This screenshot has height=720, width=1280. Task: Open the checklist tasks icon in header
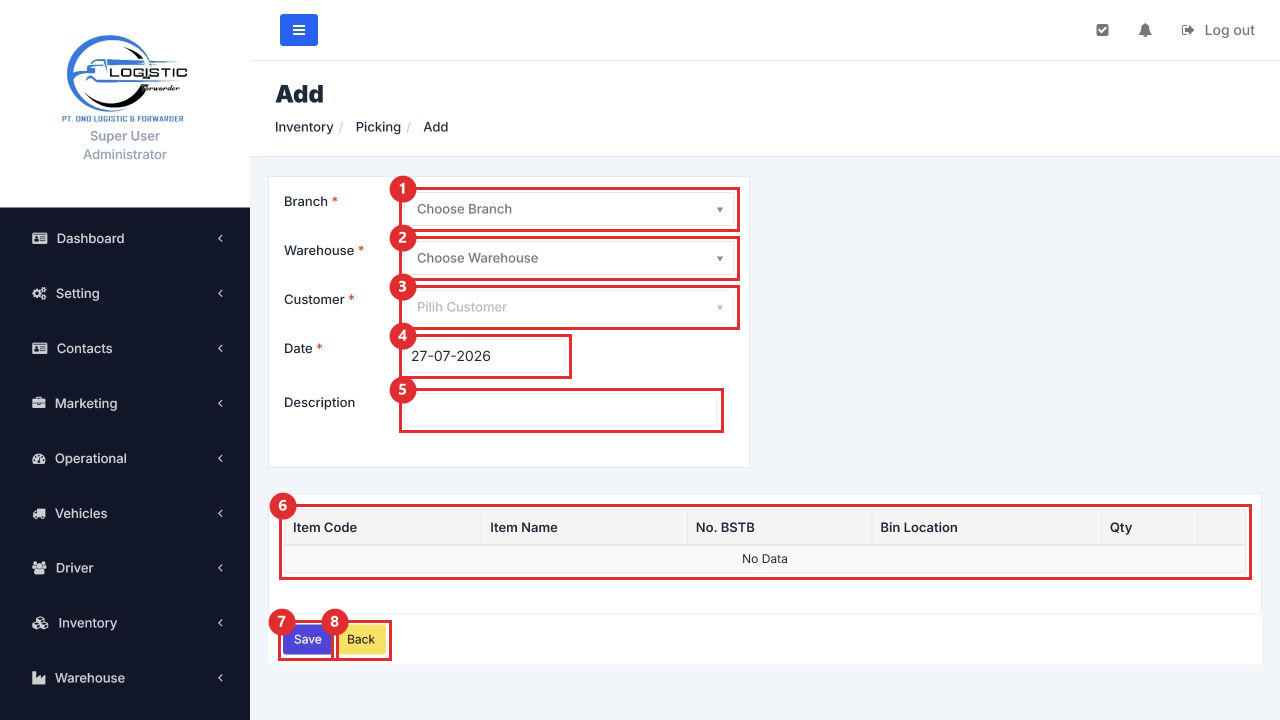point(1102,30)
